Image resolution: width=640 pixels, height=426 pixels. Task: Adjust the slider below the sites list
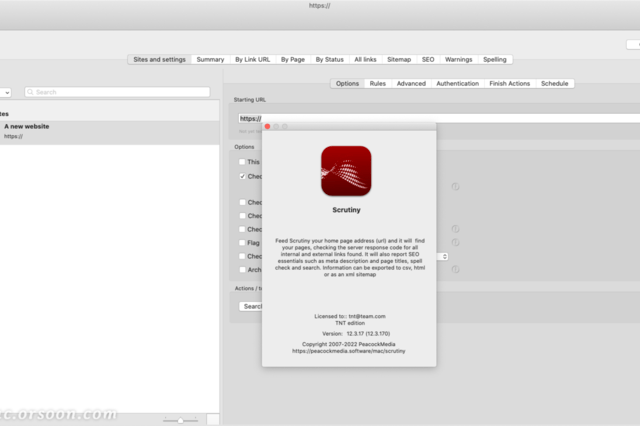(x=180, y=420)
